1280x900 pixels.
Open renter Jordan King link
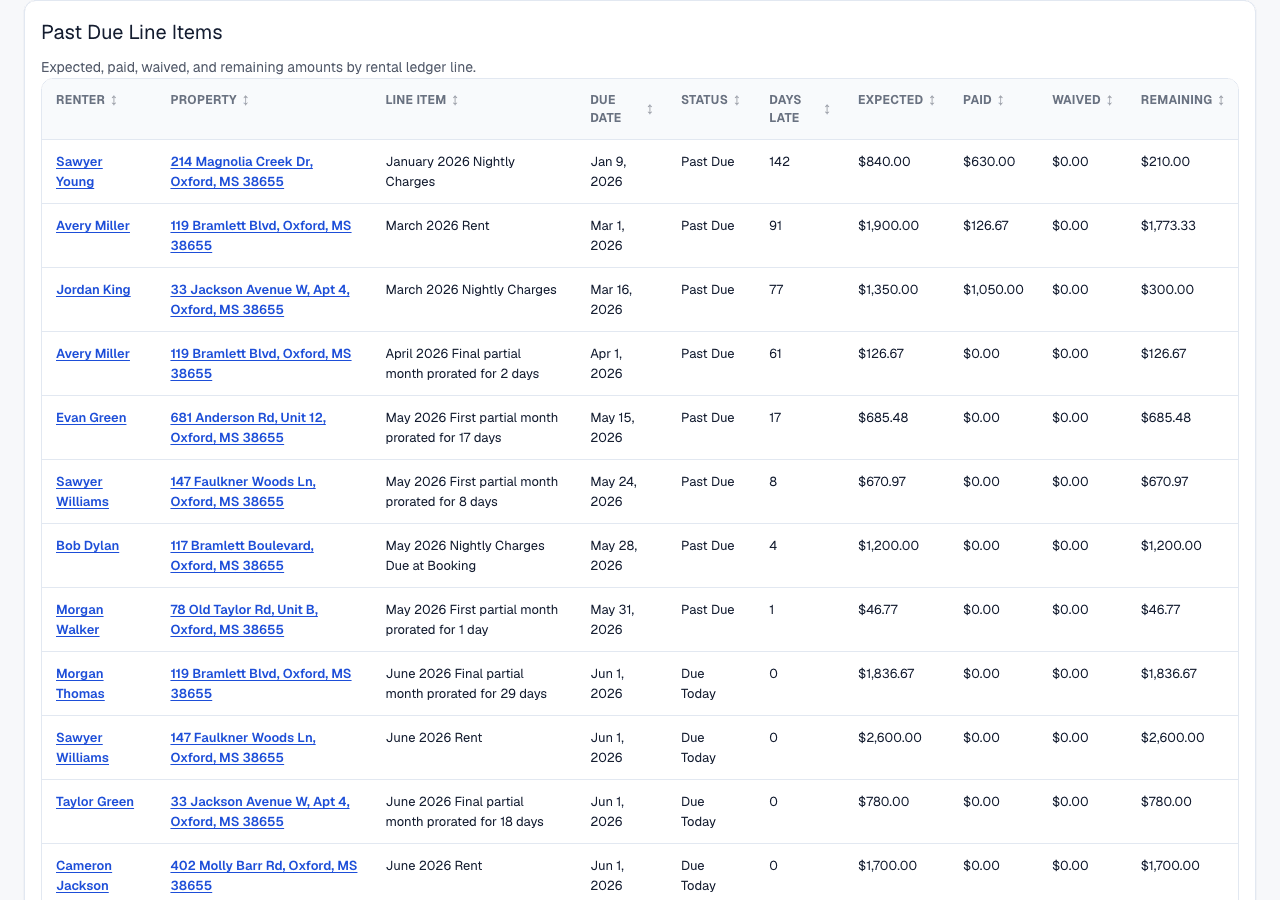pos(93,290)
